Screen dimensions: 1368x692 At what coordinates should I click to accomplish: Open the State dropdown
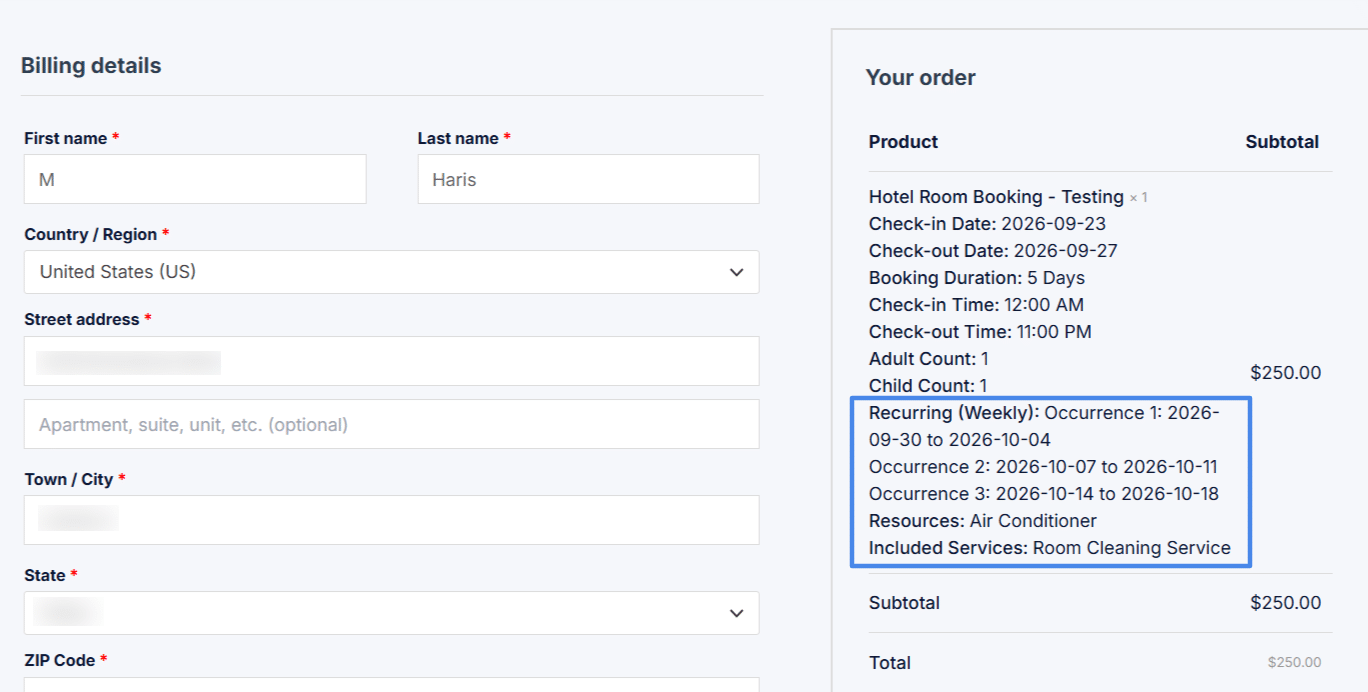point(391,613)
